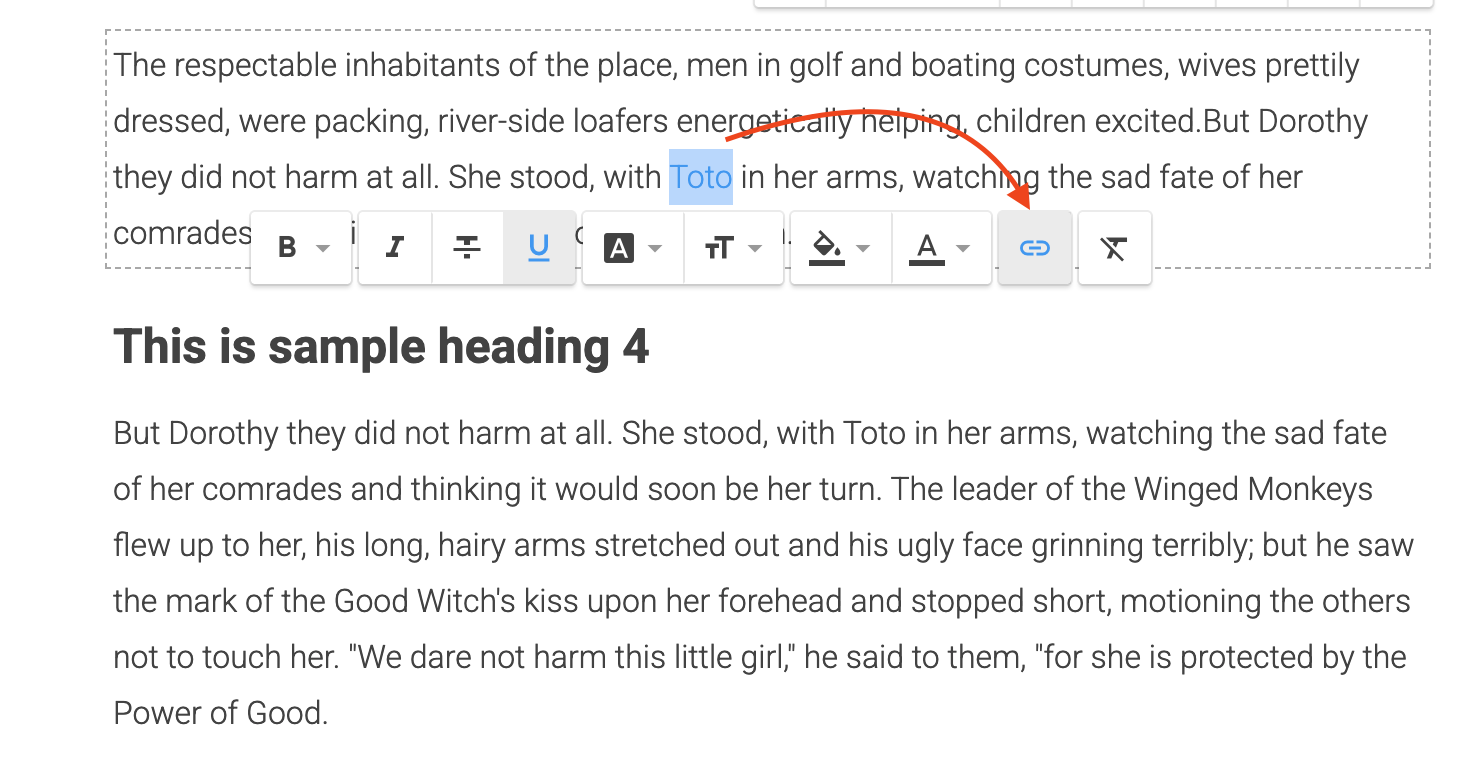The height and width of the screenshot is (758, 1468).
Task: Toggle off the active underline button
Action: [539, 248]
